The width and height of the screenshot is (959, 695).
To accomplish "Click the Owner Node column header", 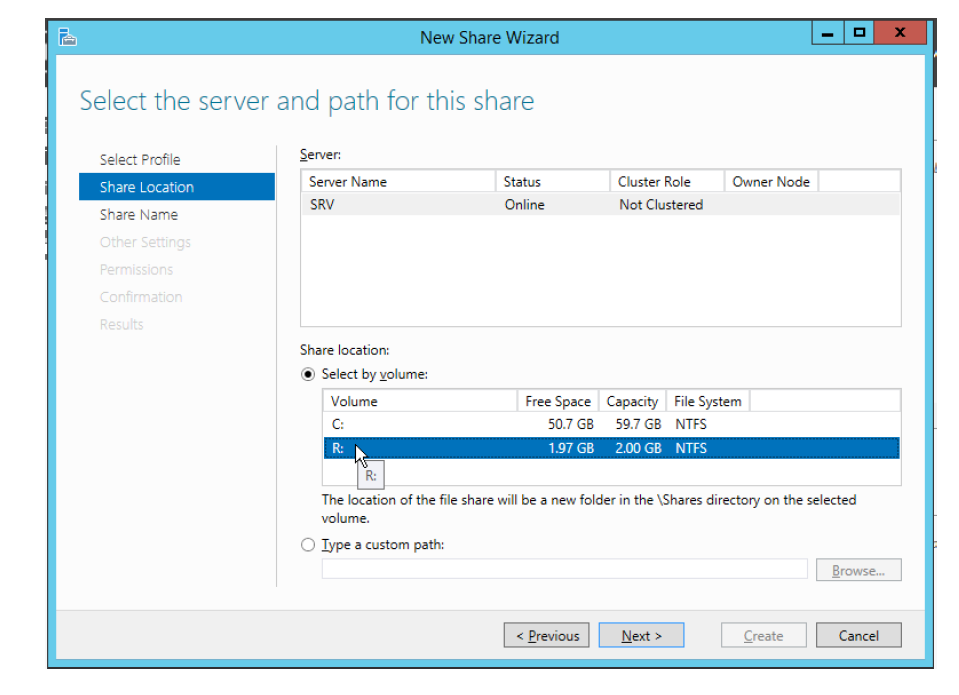I will point(772,182).
